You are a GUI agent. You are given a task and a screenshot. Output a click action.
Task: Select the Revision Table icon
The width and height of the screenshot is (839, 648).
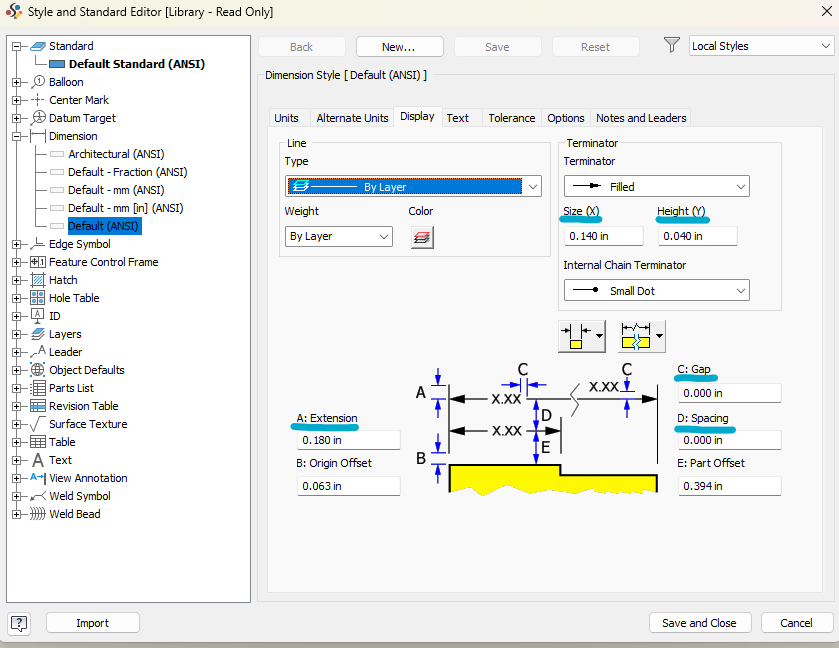[x=37, y=405]
